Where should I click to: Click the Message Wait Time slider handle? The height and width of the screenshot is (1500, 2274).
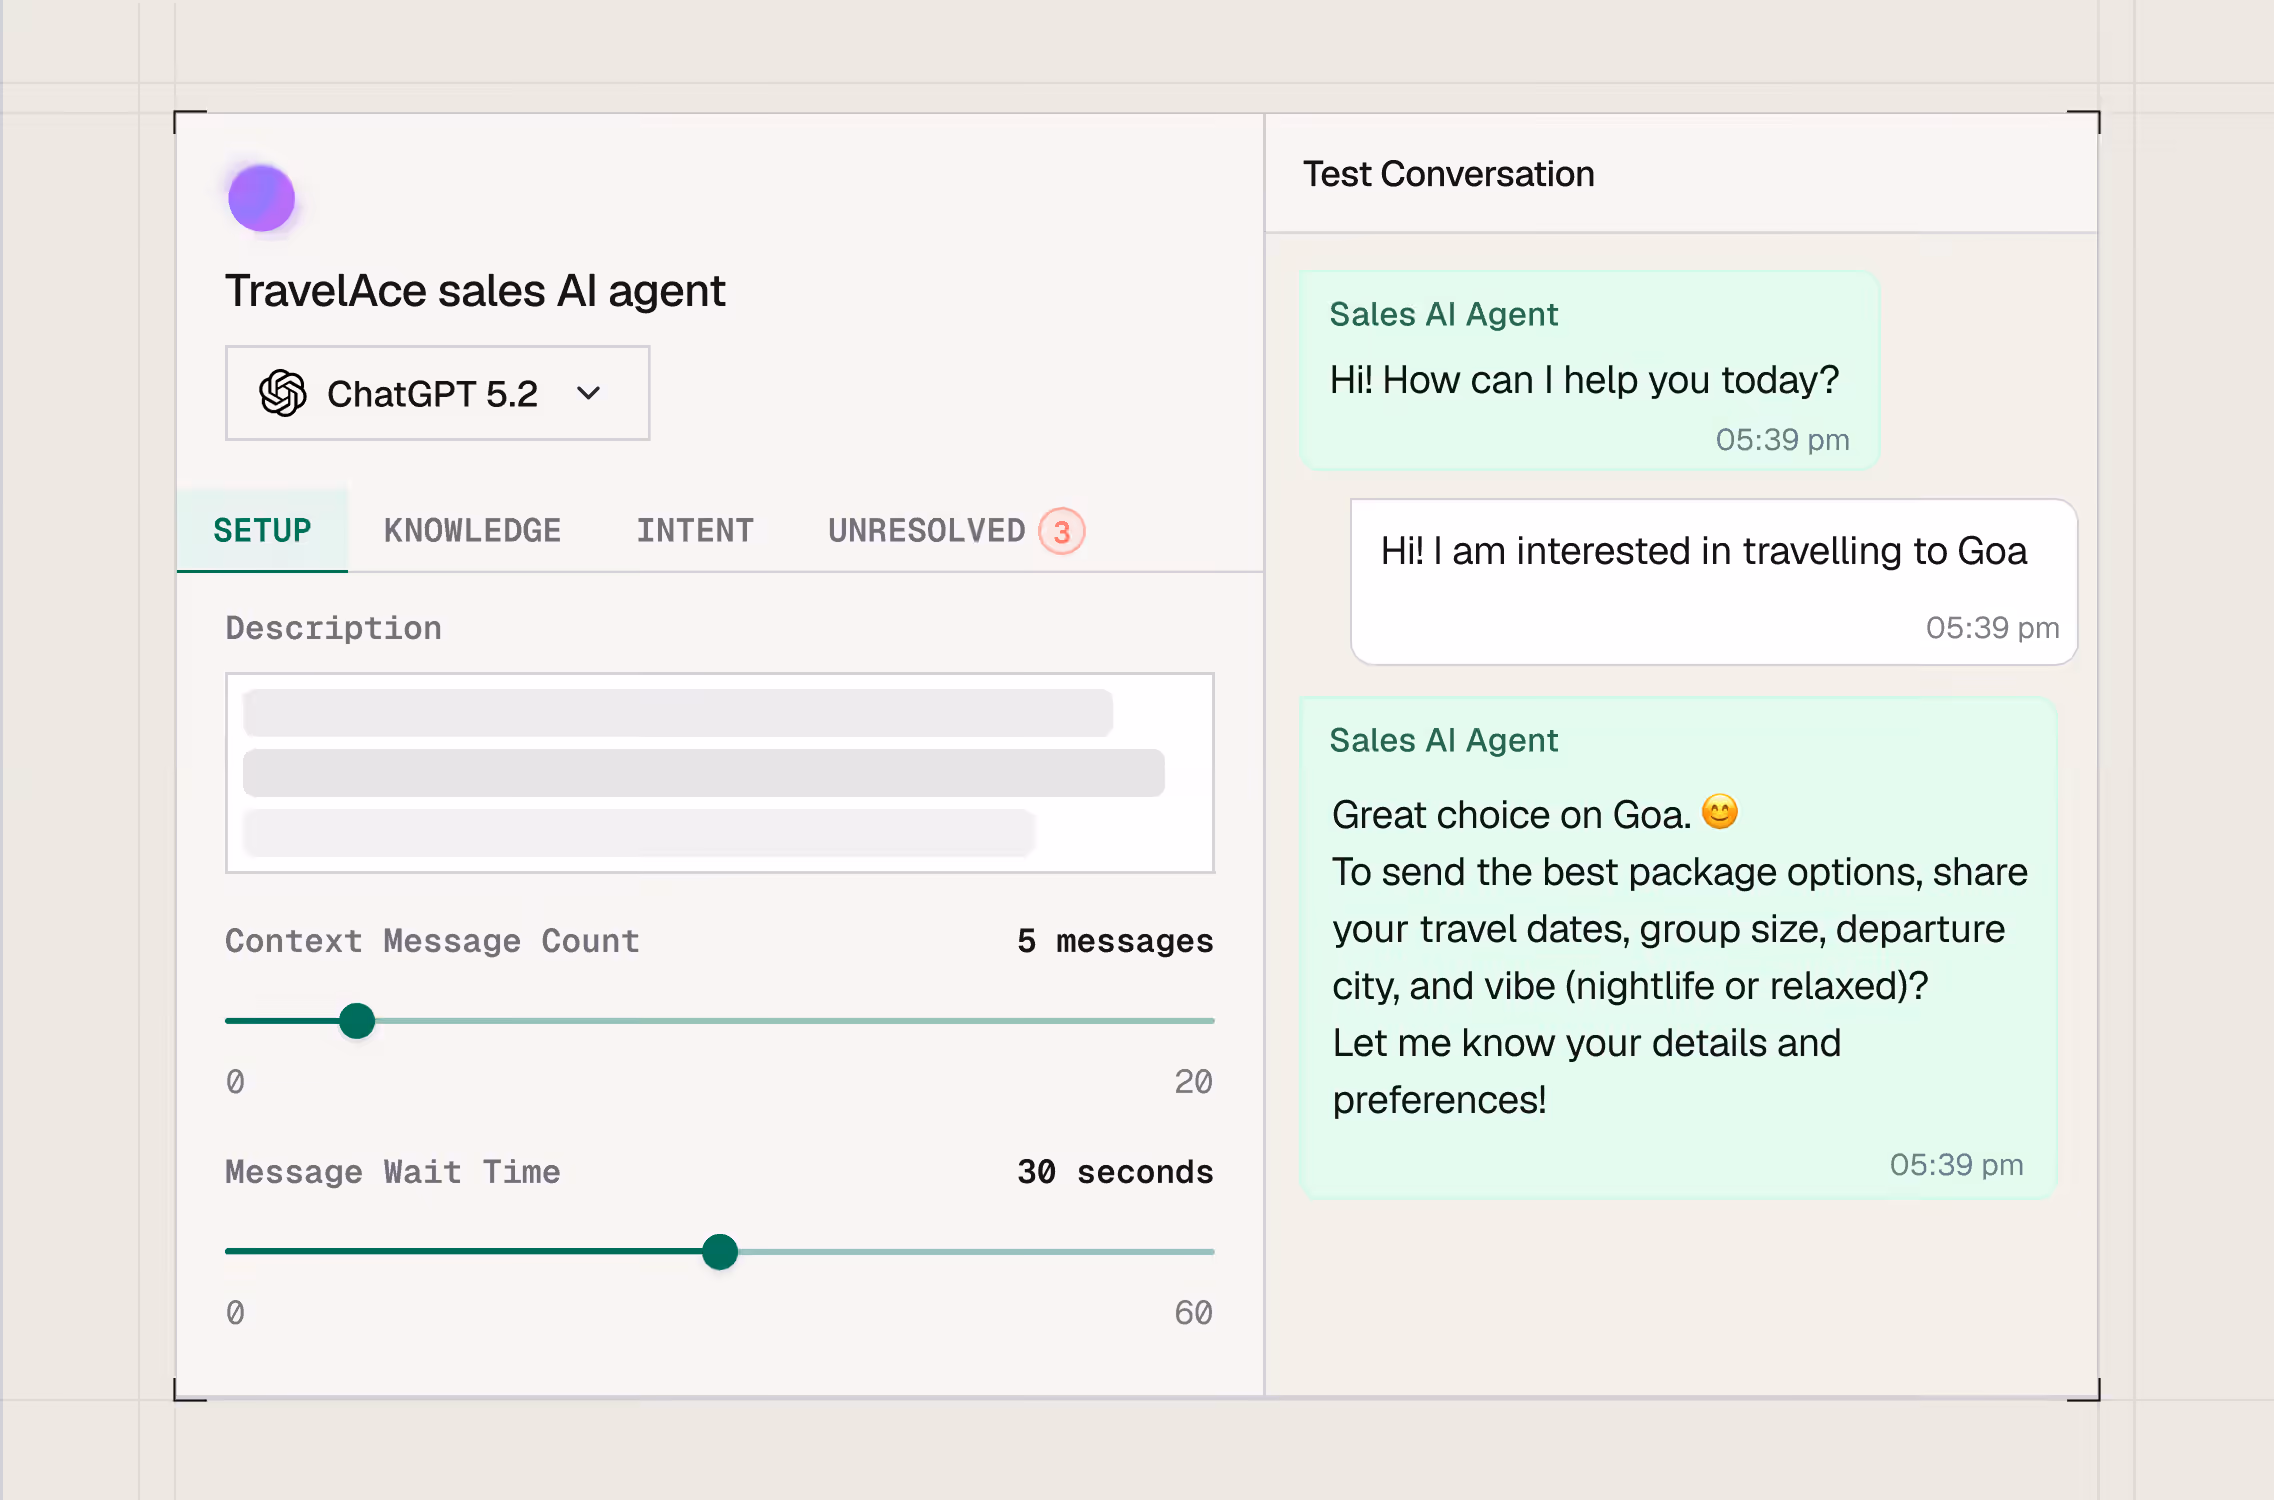720,1252
